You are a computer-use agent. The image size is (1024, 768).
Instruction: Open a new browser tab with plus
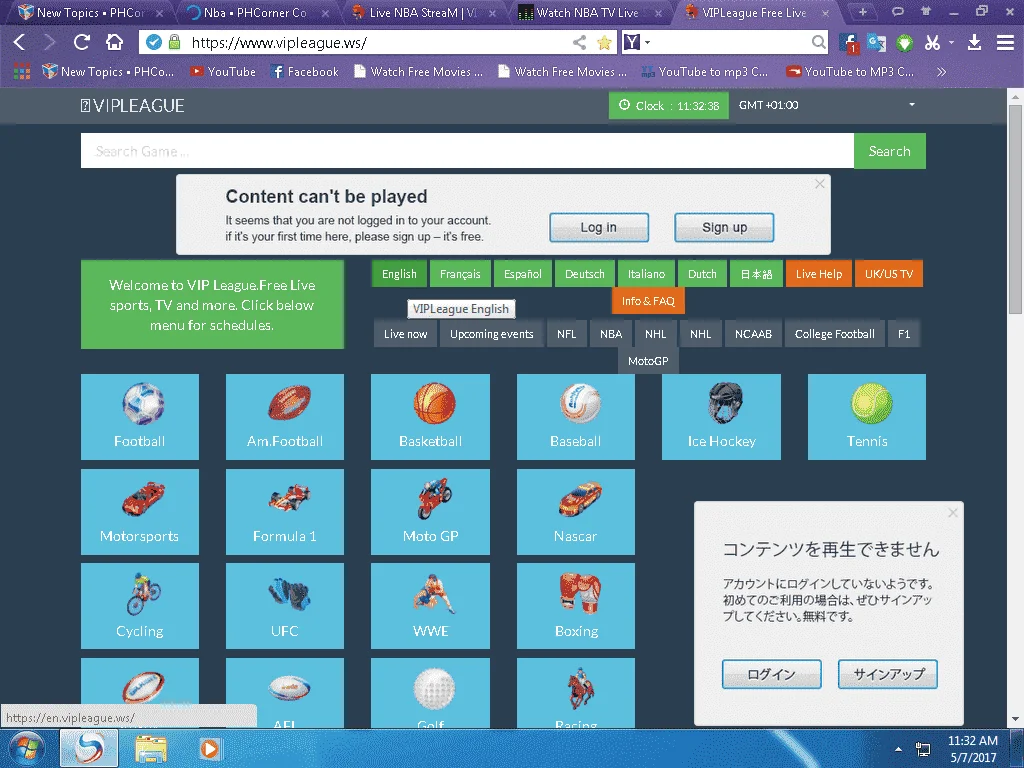coord(863,12)
